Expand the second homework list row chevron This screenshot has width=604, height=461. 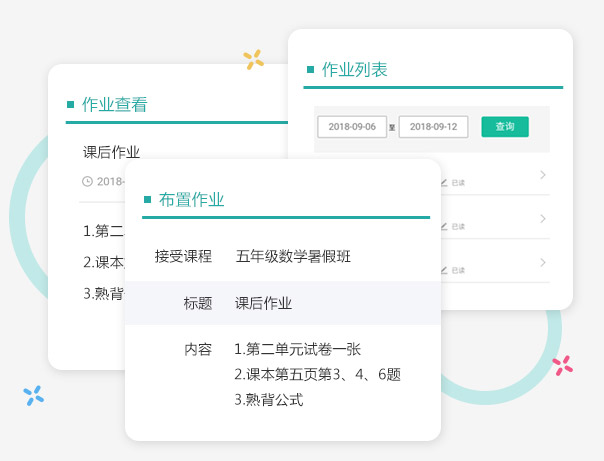(x=543, y=218)
